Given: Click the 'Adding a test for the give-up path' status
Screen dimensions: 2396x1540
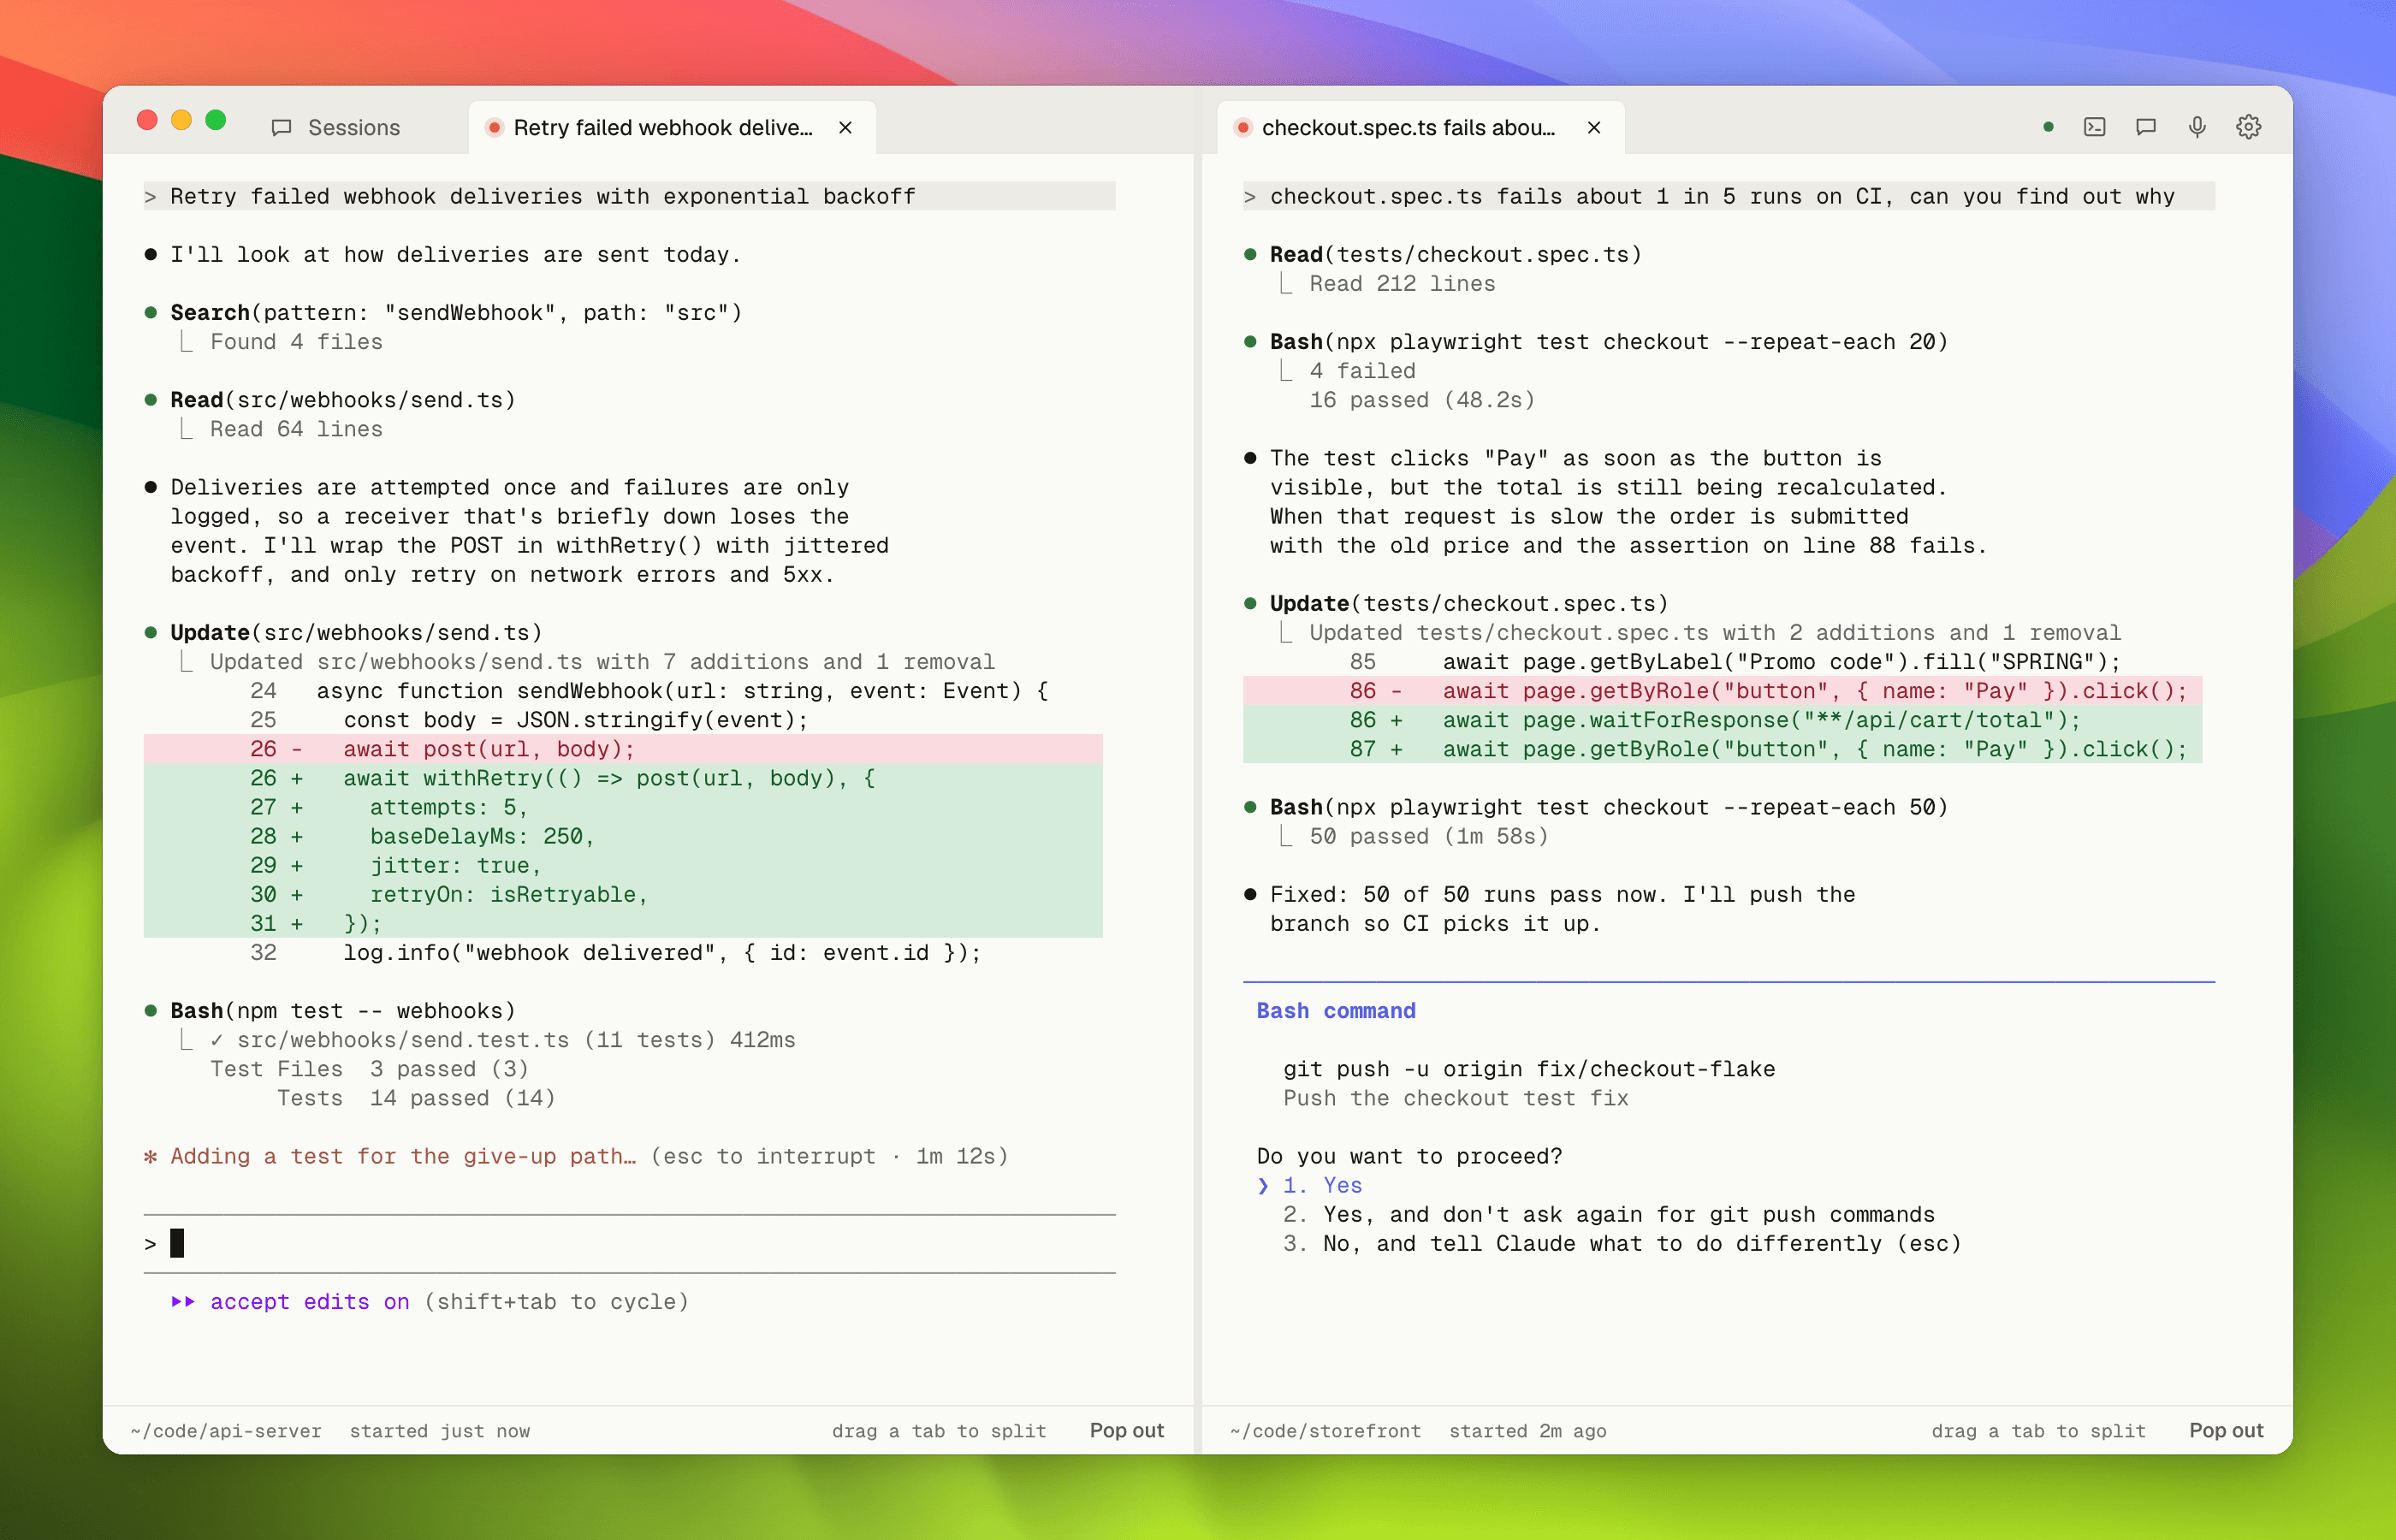Looking at the screenshot, I should [x=403, y=1156].
